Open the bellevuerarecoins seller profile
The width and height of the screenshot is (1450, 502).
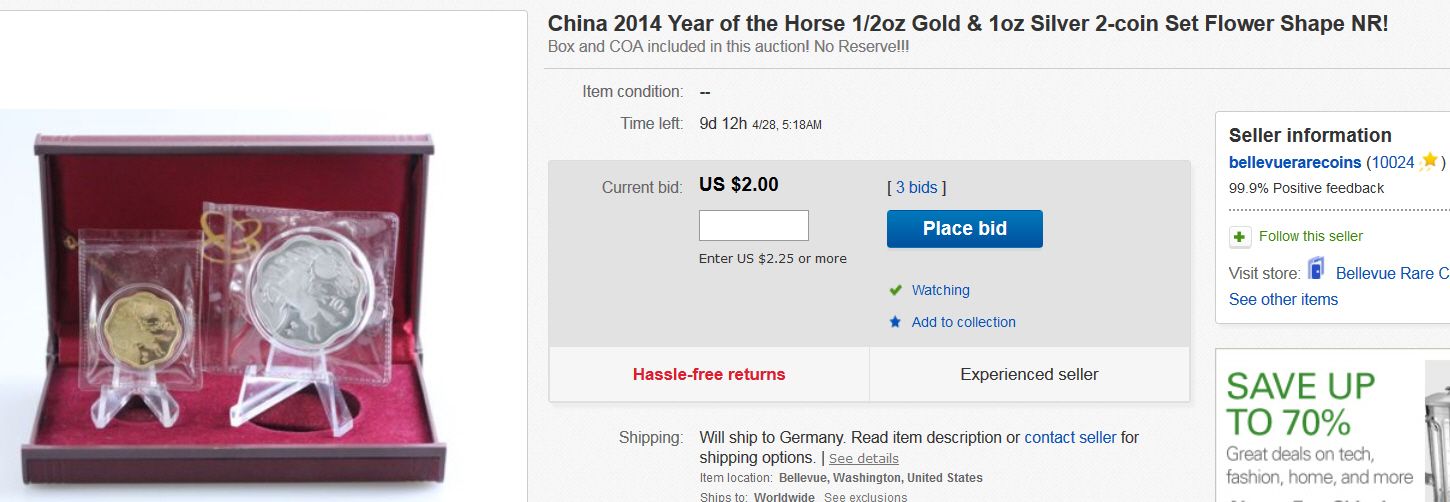[1295, 162]
